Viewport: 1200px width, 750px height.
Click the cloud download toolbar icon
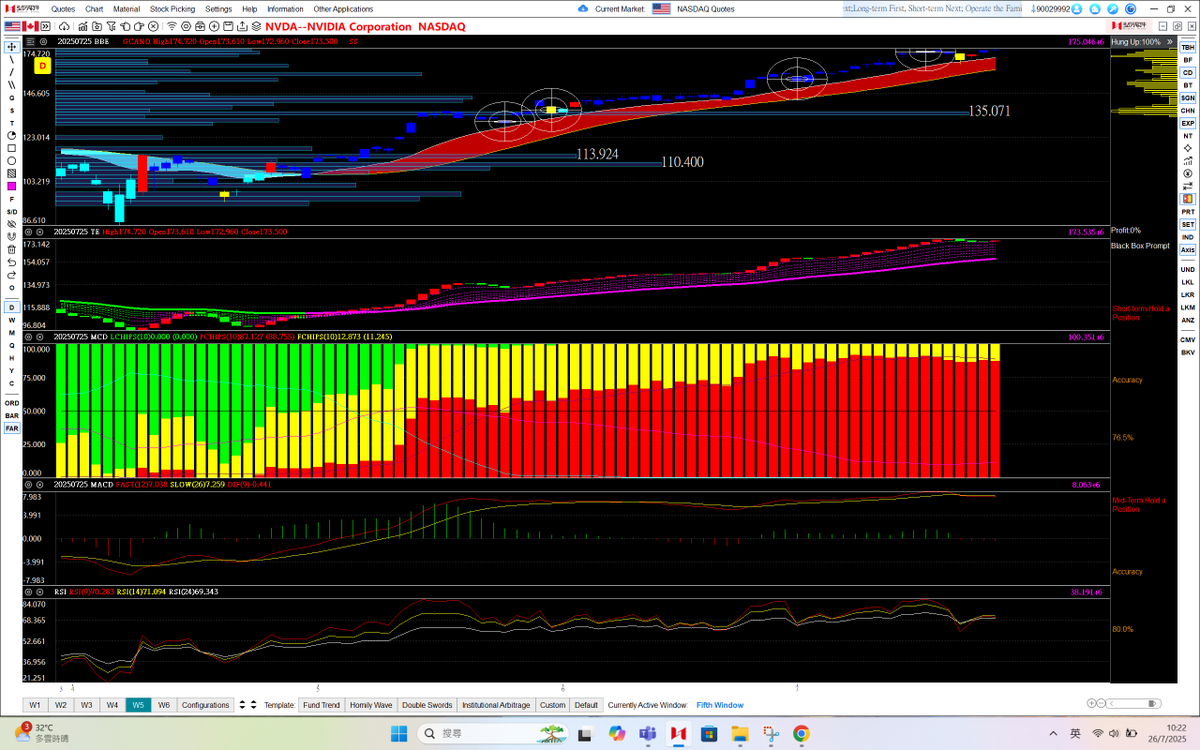pyautogui.click(x=64, y=26)
